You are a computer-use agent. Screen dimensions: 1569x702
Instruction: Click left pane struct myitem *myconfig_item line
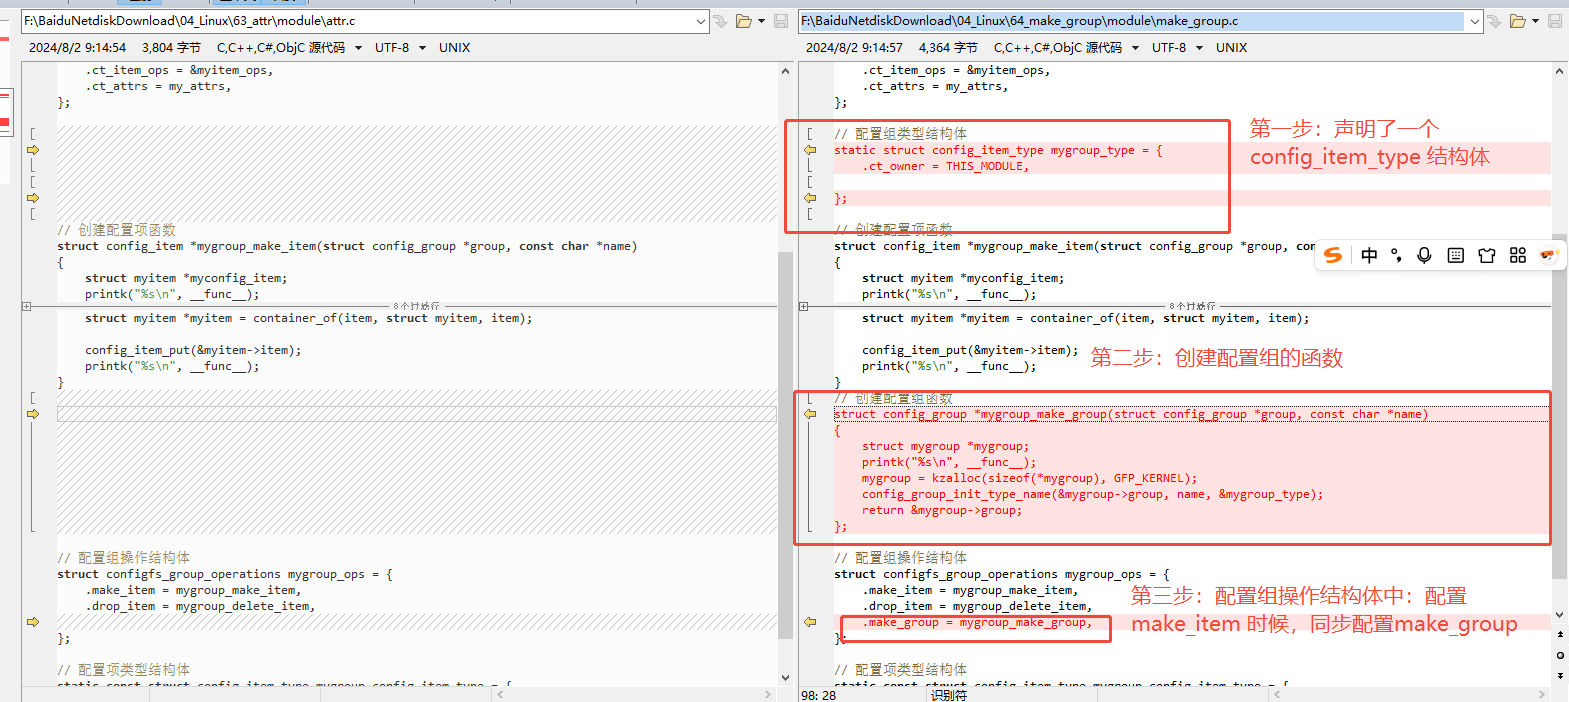(186, 278)
